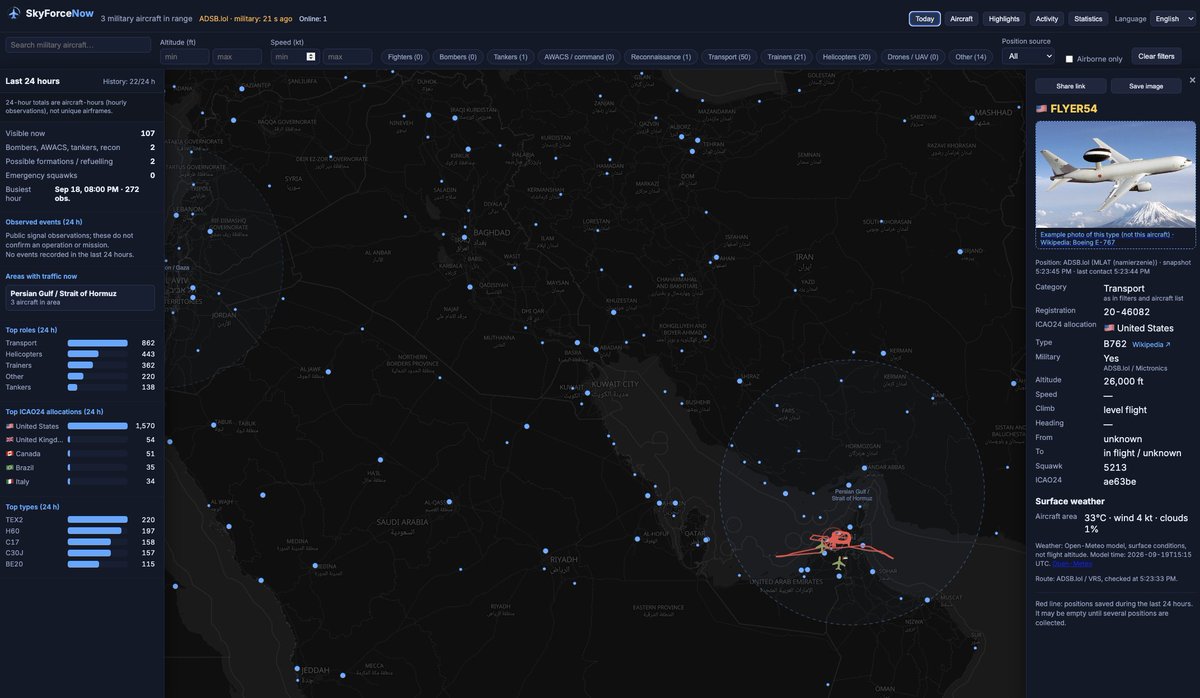Select the Persian Gulf / Strait of Hormuz area card
The width and height of the screenshot is (1200, 698).
pos(80,297)
